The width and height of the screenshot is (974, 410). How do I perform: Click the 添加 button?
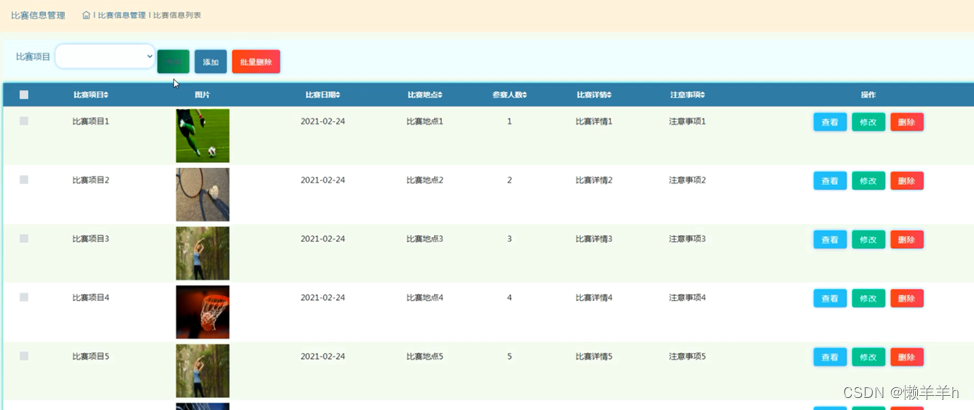211,62
